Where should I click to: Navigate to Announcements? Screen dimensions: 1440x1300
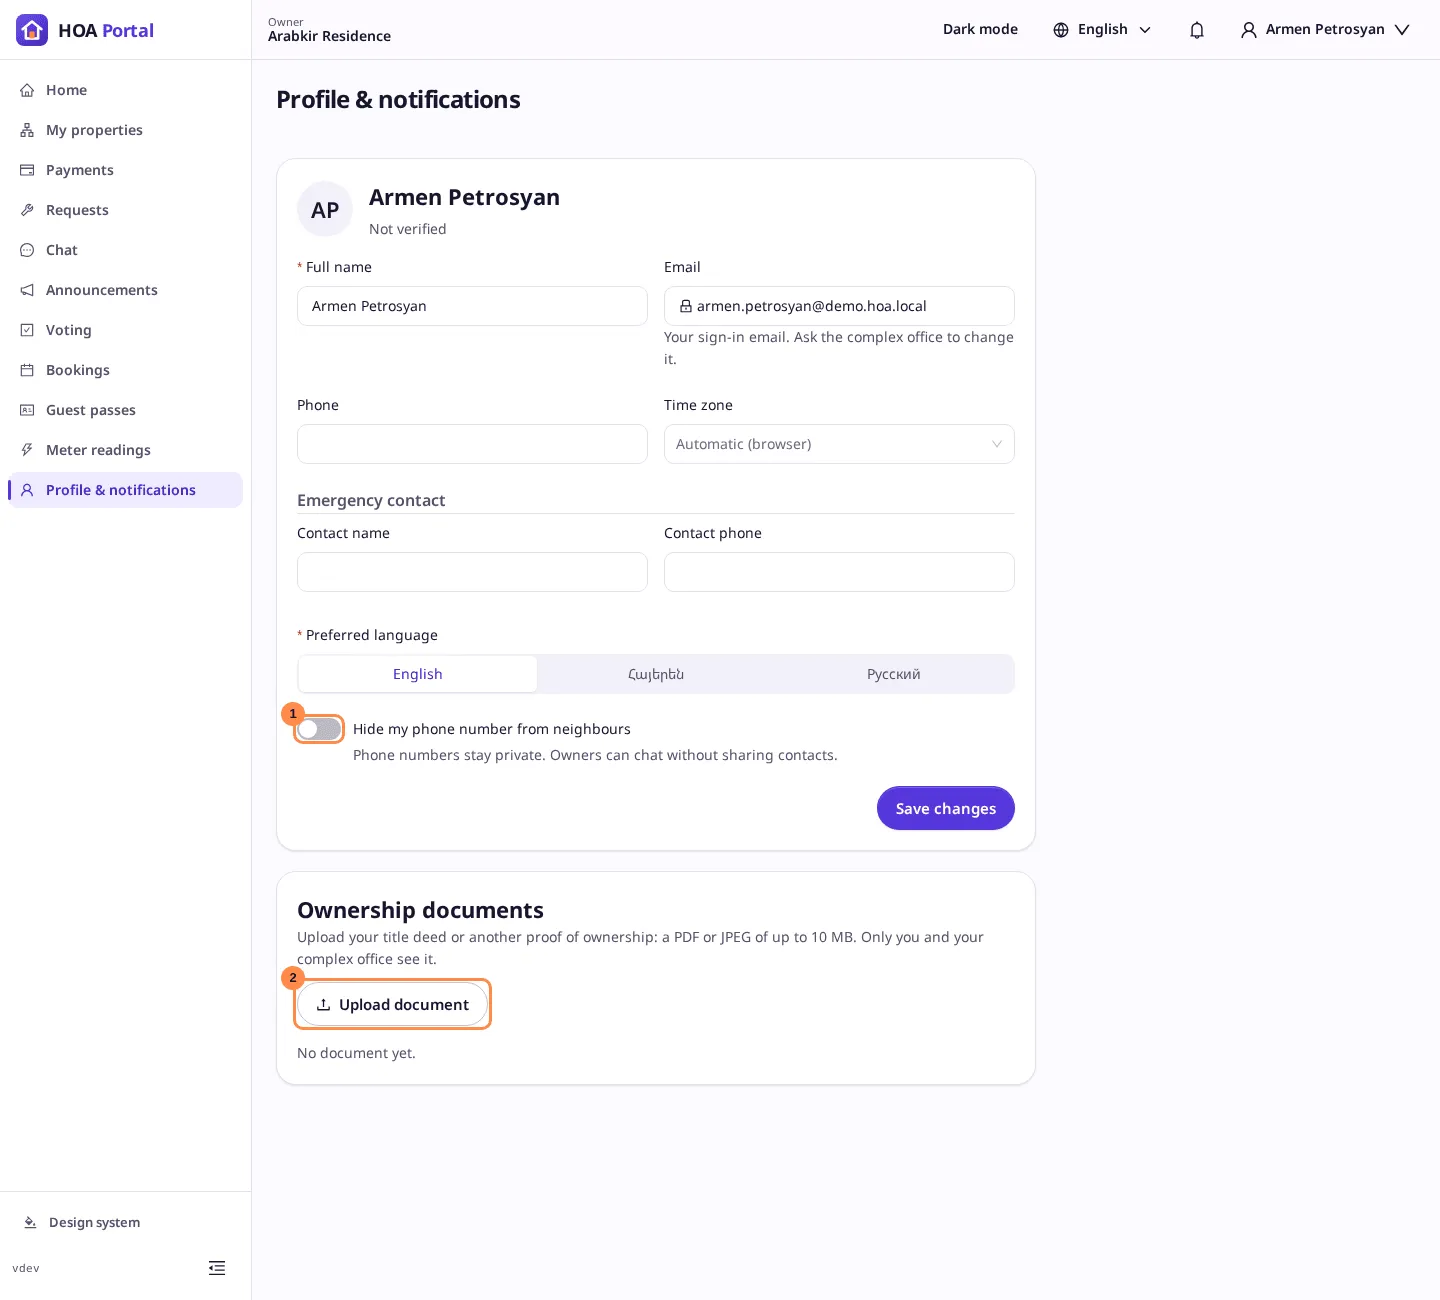point(125,290)
